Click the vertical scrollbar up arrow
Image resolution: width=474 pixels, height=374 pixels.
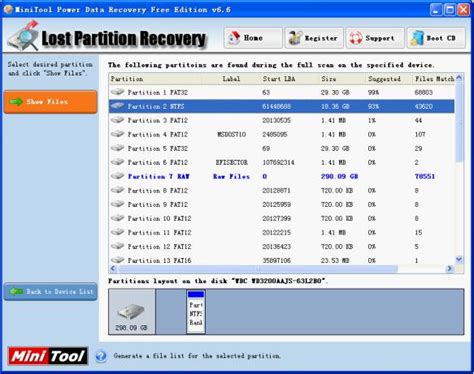click(x=459, y=78)
